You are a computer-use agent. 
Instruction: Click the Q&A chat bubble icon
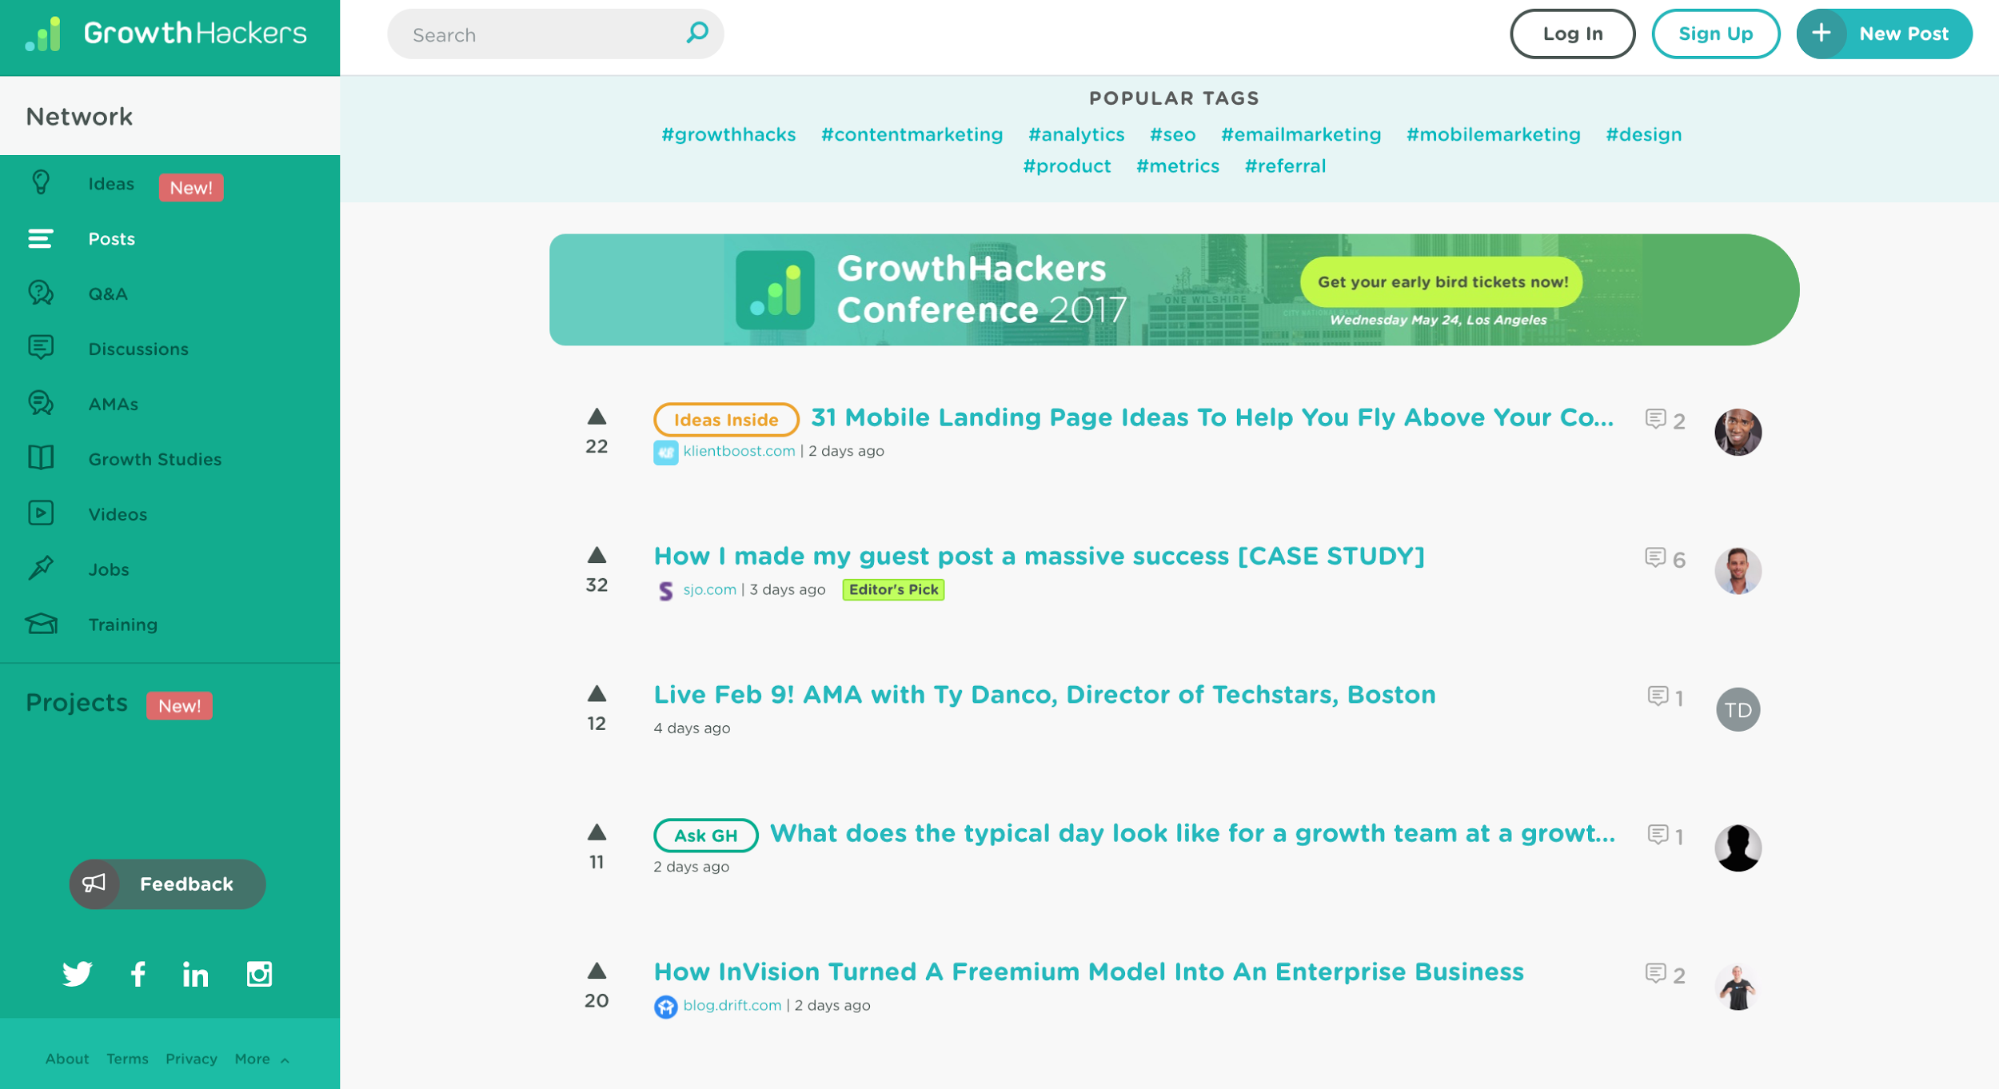coord(41,293)
